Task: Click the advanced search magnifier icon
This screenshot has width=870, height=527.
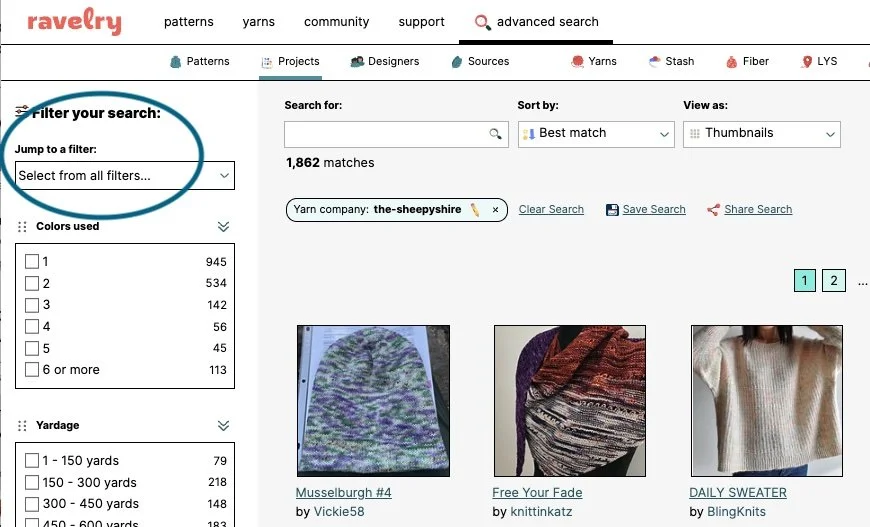Action: 482,22
